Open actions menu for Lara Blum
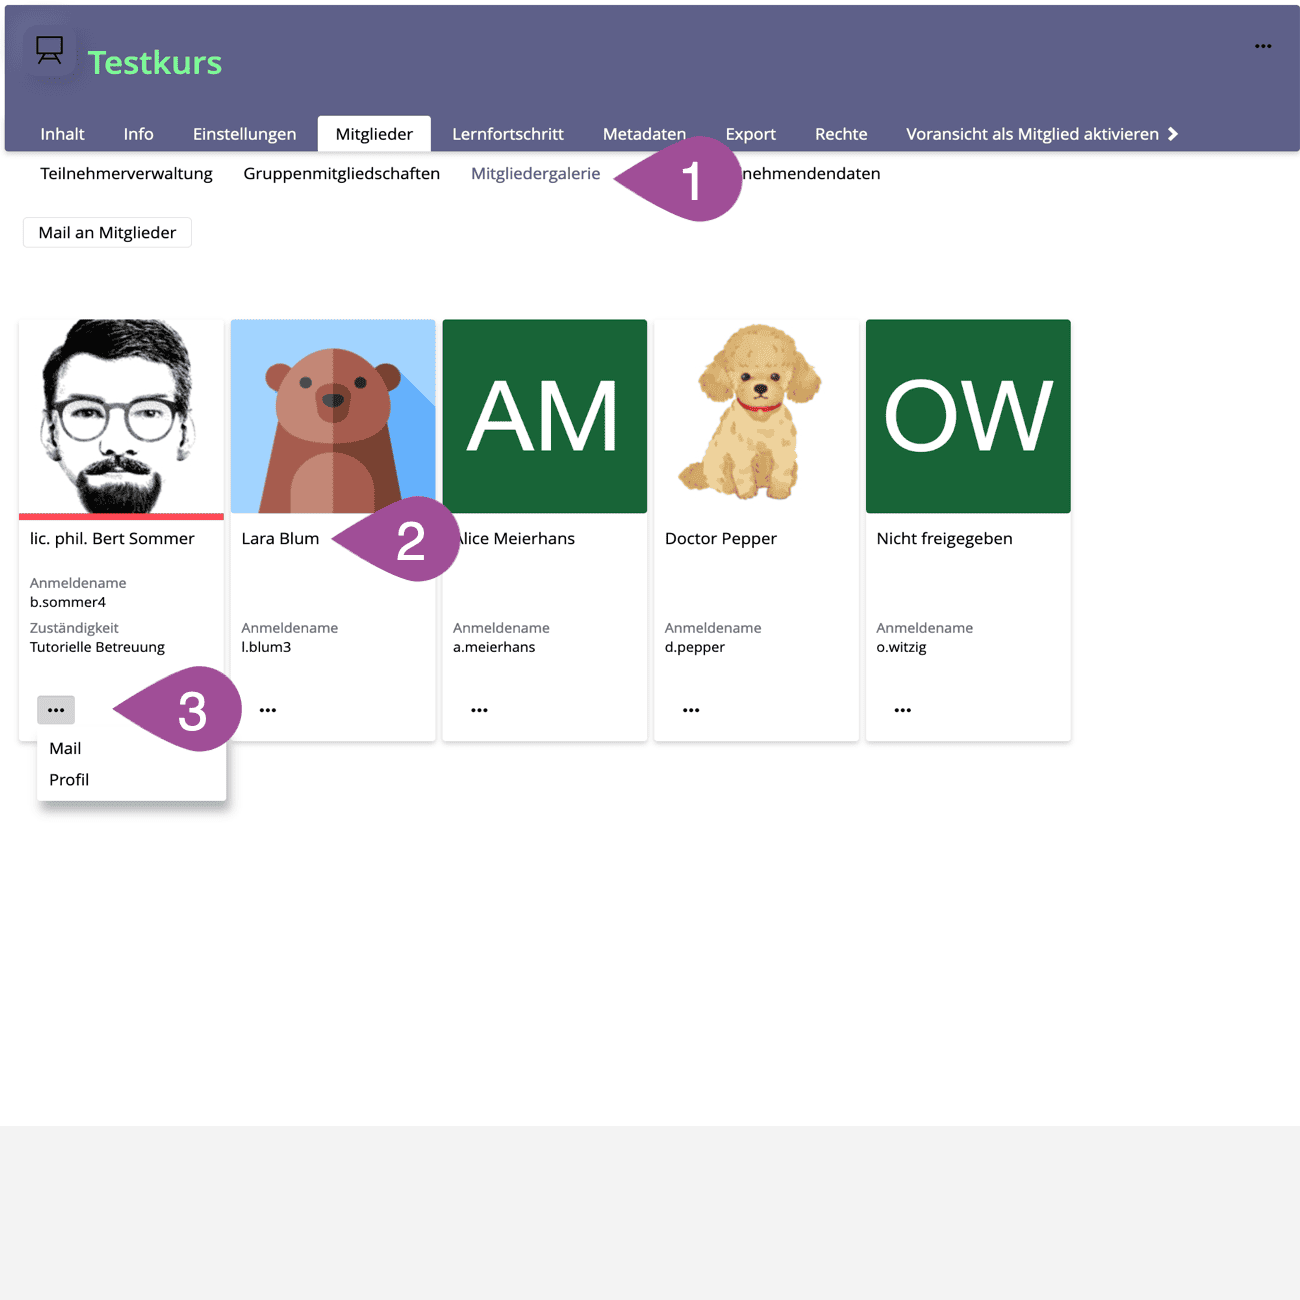The height and width of the screenshot is (1300, 1300). pyautogui.click(x=268, y=710)
